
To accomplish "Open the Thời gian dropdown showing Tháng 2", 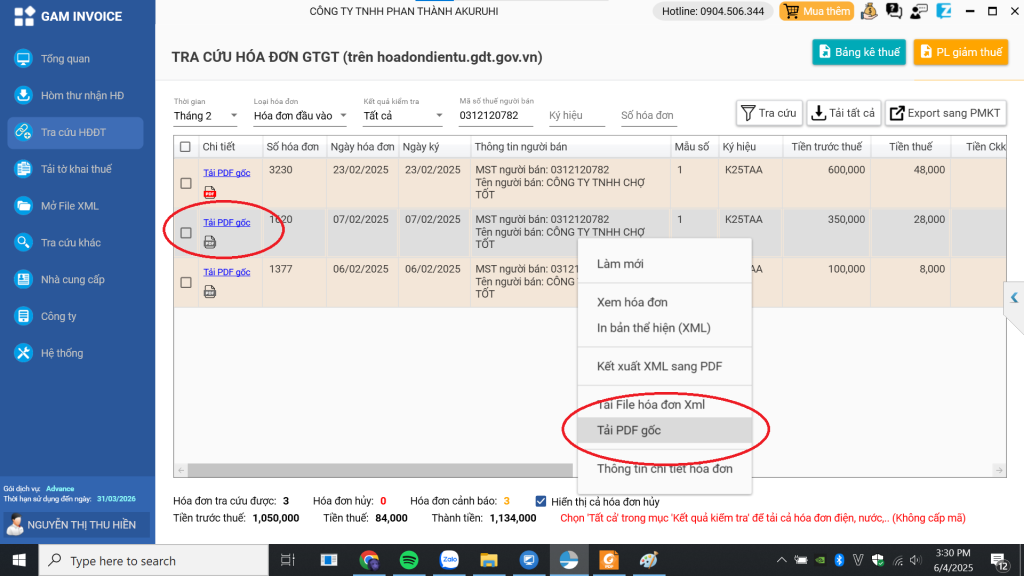I will [205, 116].
